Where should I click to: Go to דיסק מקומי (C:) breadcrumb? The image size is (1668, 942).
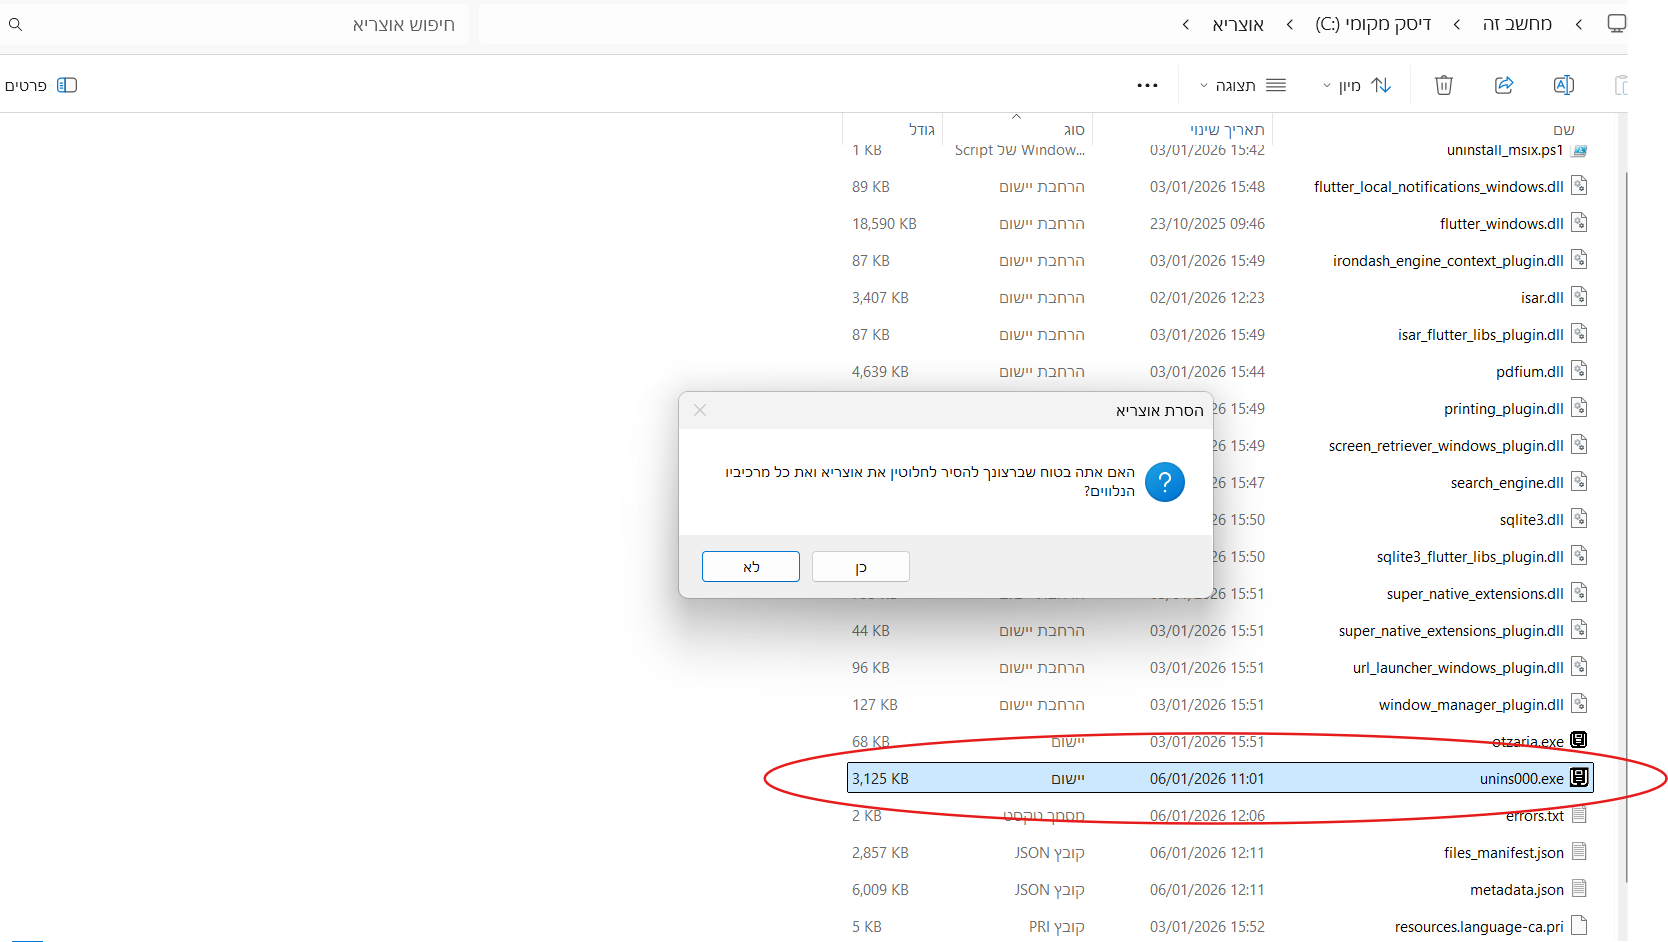coord(1373,24)
